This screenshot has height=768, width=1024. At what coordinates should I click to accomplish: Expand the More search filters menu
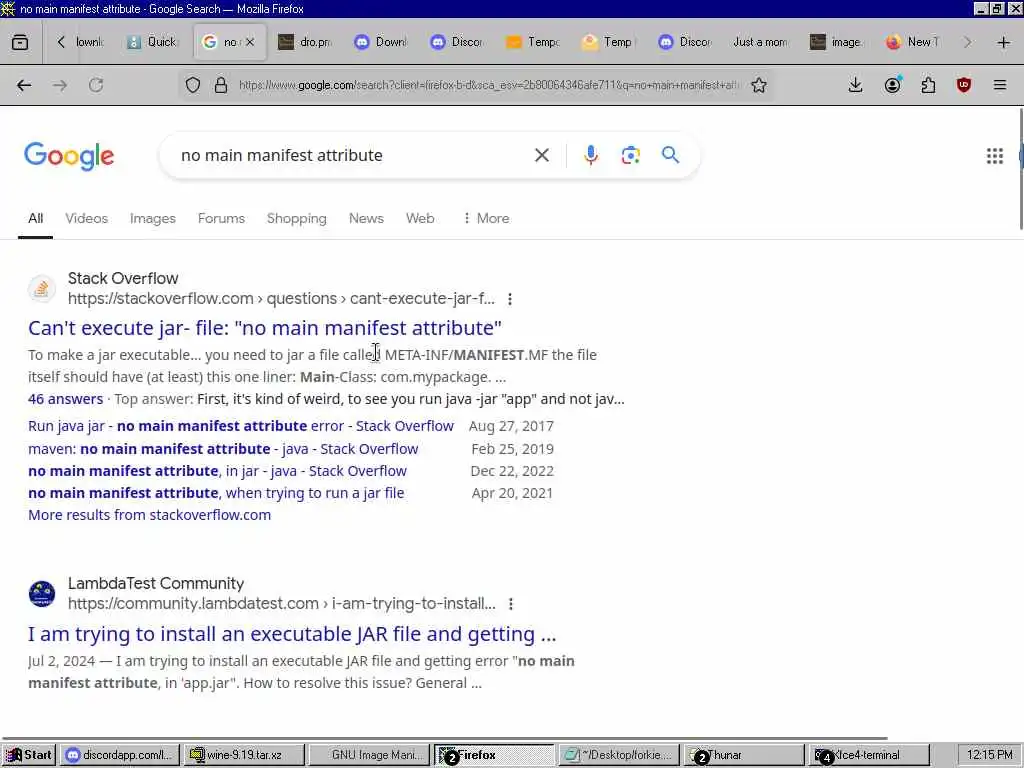click(x=486, y=219)
